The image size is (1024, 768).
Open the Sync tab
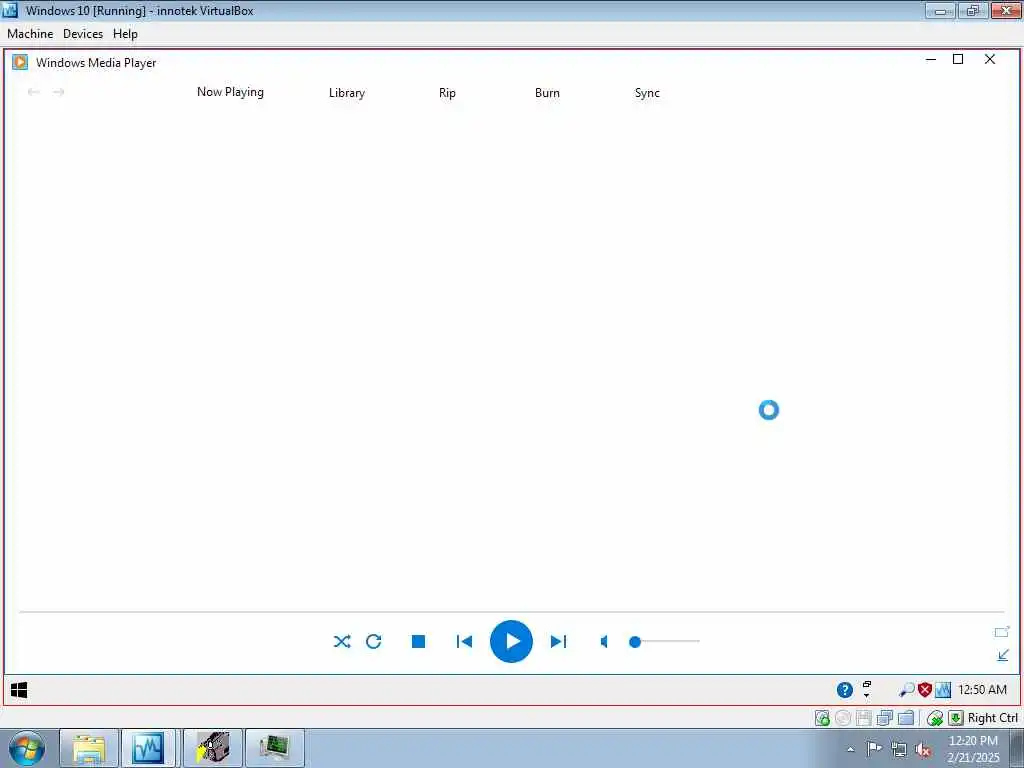(647, 93)
